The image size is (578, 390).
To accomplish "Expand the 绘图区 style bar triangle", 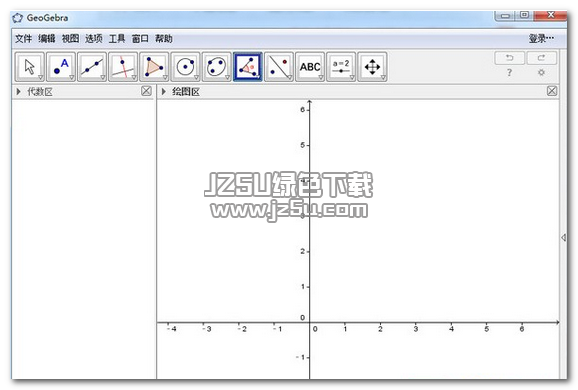I will (x=164, y=91).
